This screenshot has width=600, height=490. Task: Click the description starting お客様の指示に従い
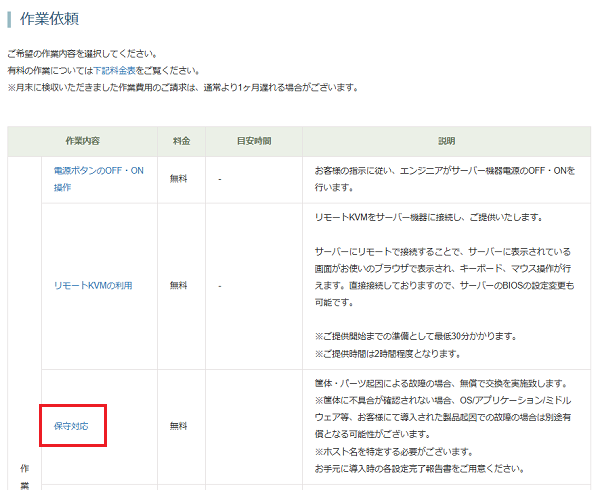click(x=445, y=179)
